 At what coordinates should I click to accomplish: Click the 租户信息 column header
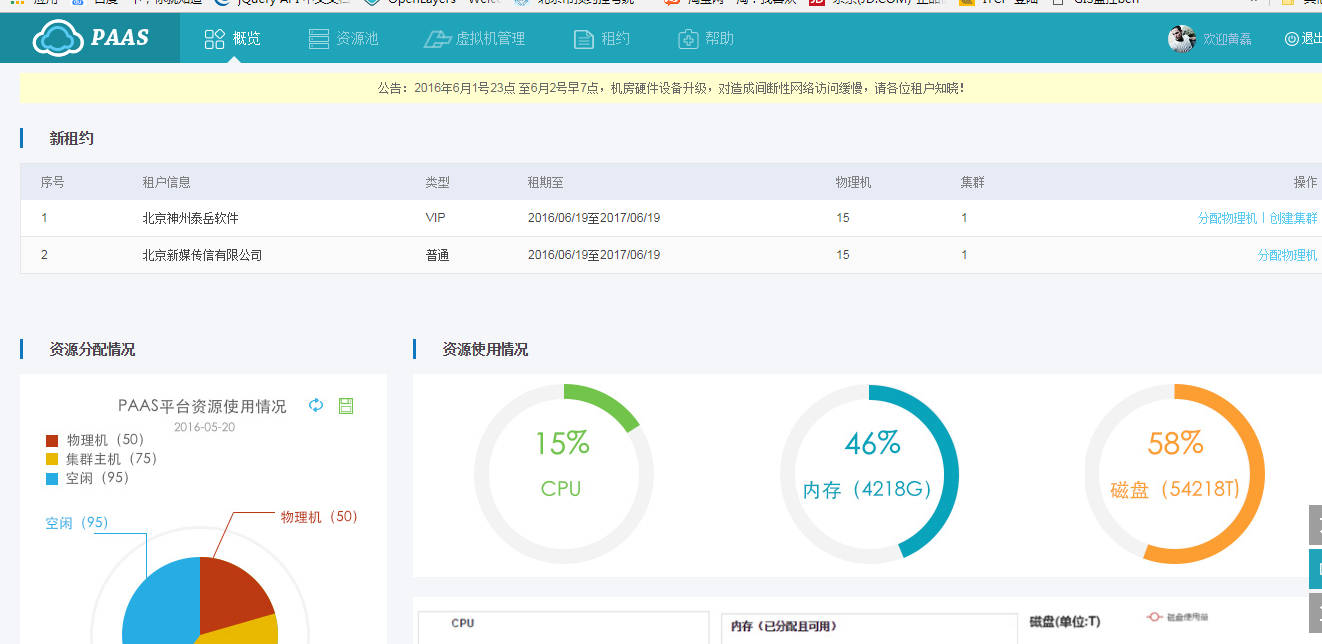coord(166,182)
